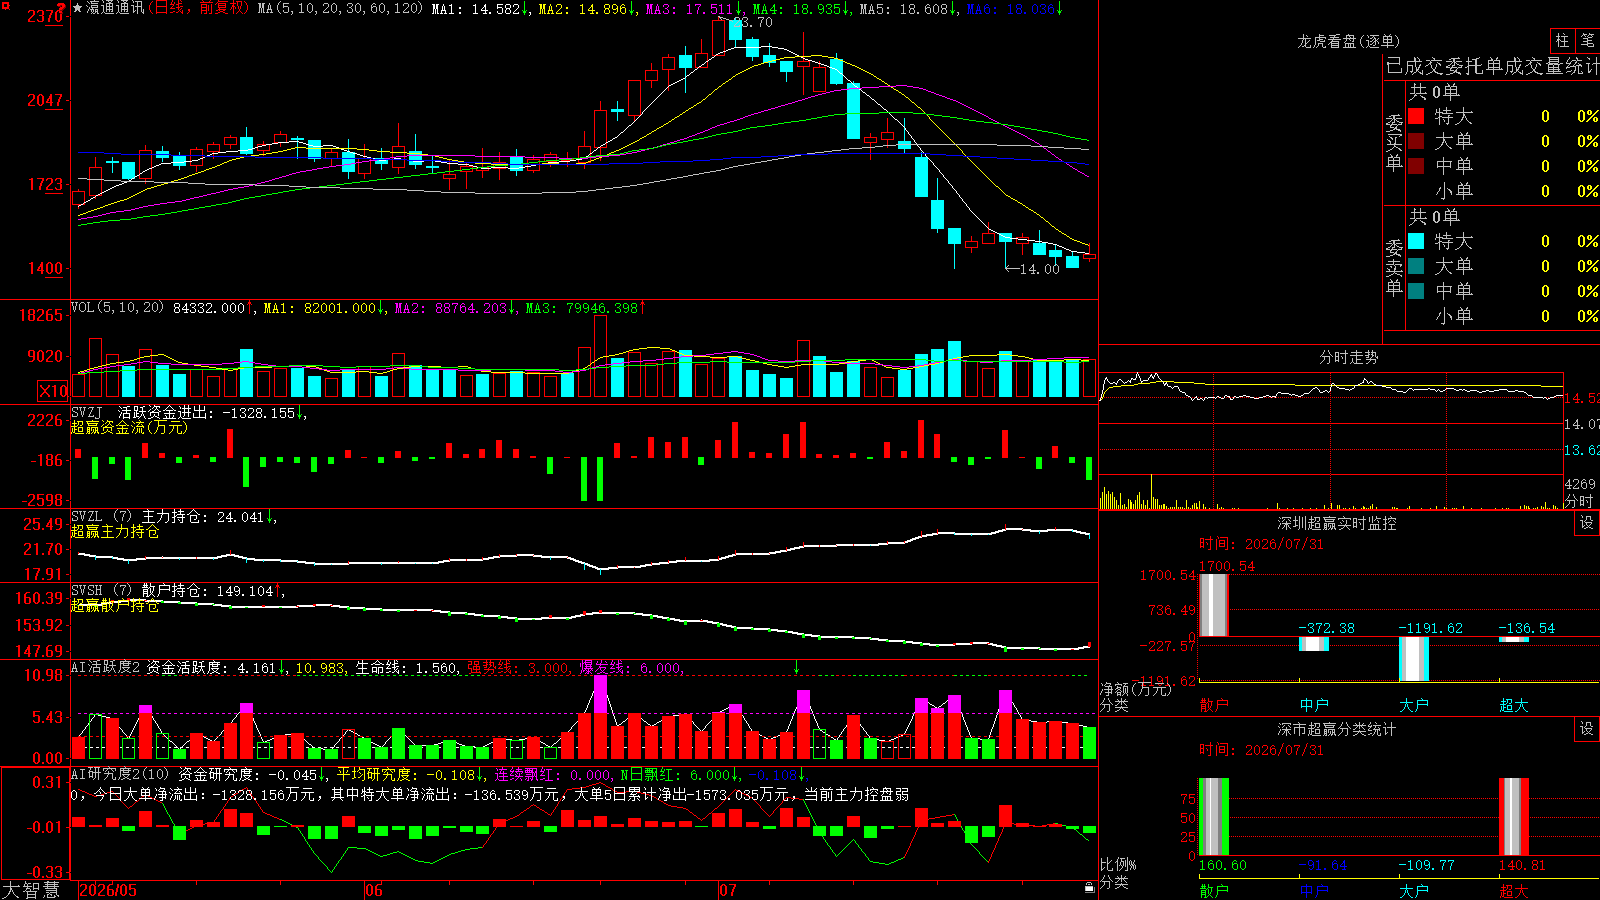Click the AI研究度2(10) indicator title

point(121,774)
